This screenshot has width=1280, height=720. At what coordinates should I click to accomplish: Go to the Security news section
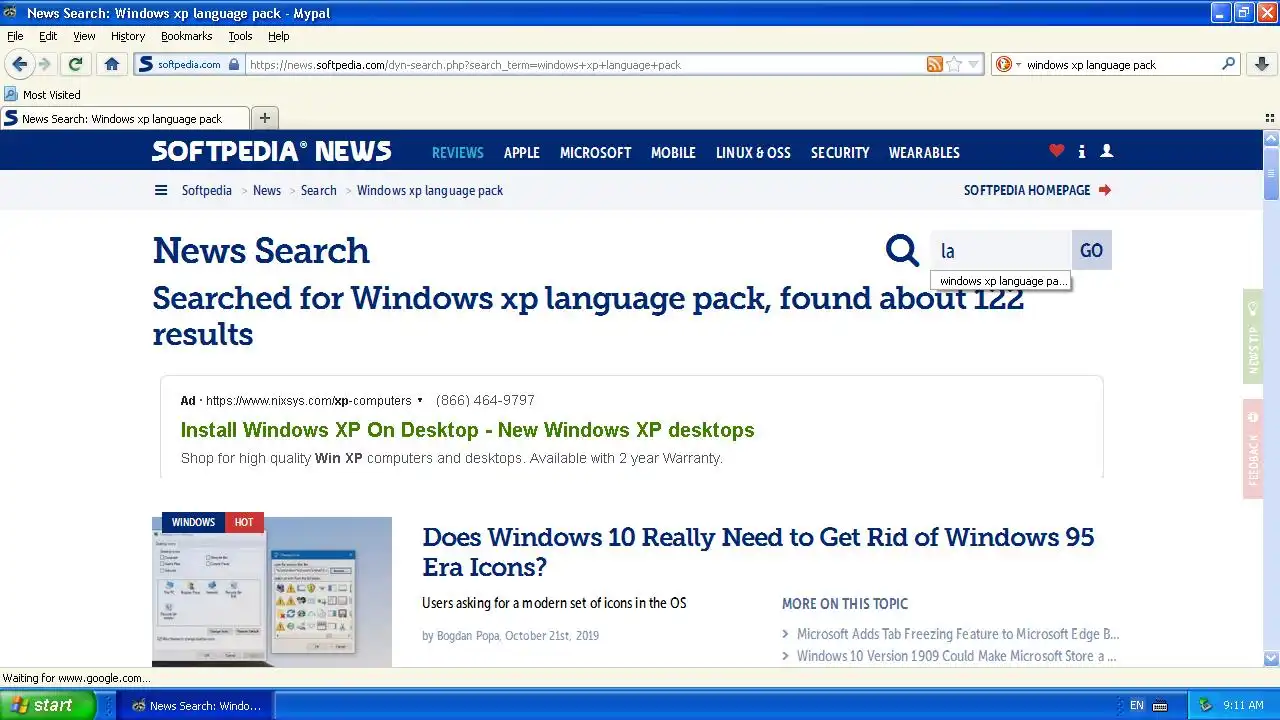click(840, 152)
